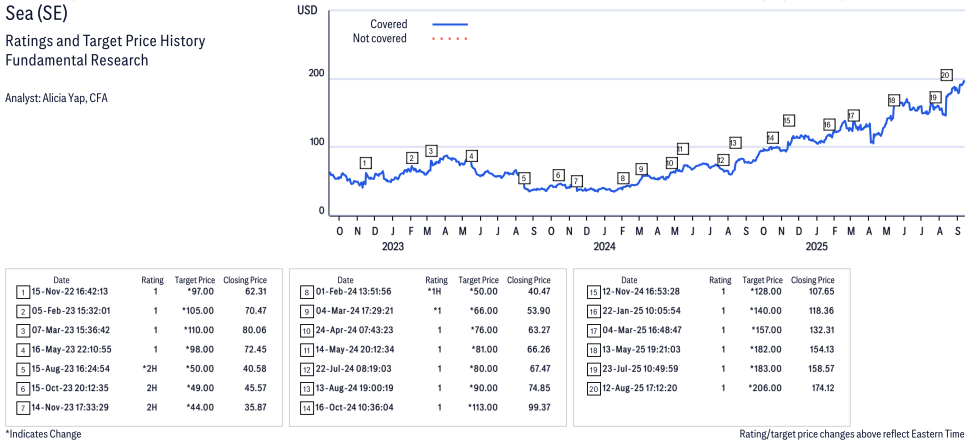Click target price '*76.00'

point(484,330)
